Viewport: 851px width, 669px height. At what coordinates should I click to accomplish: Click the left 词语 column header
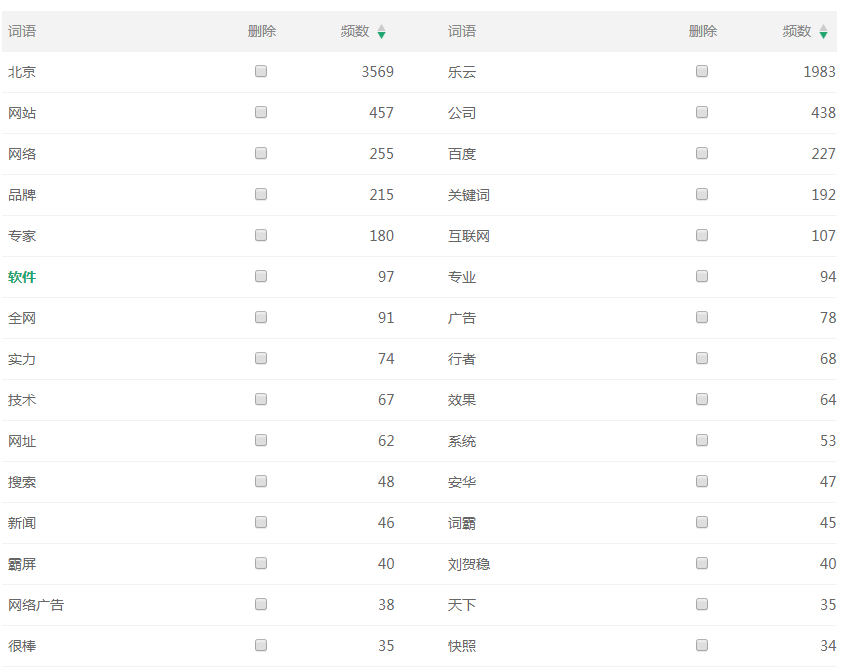click(22, 32)
